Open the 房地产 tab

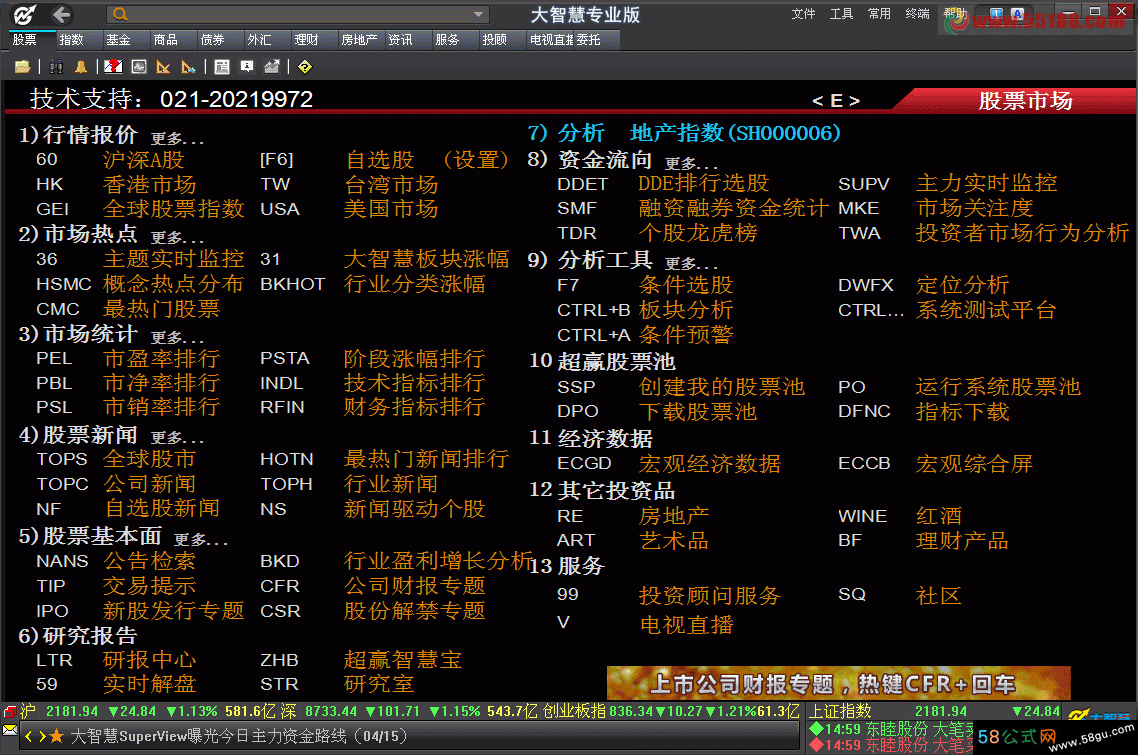(x=359, y=40)
